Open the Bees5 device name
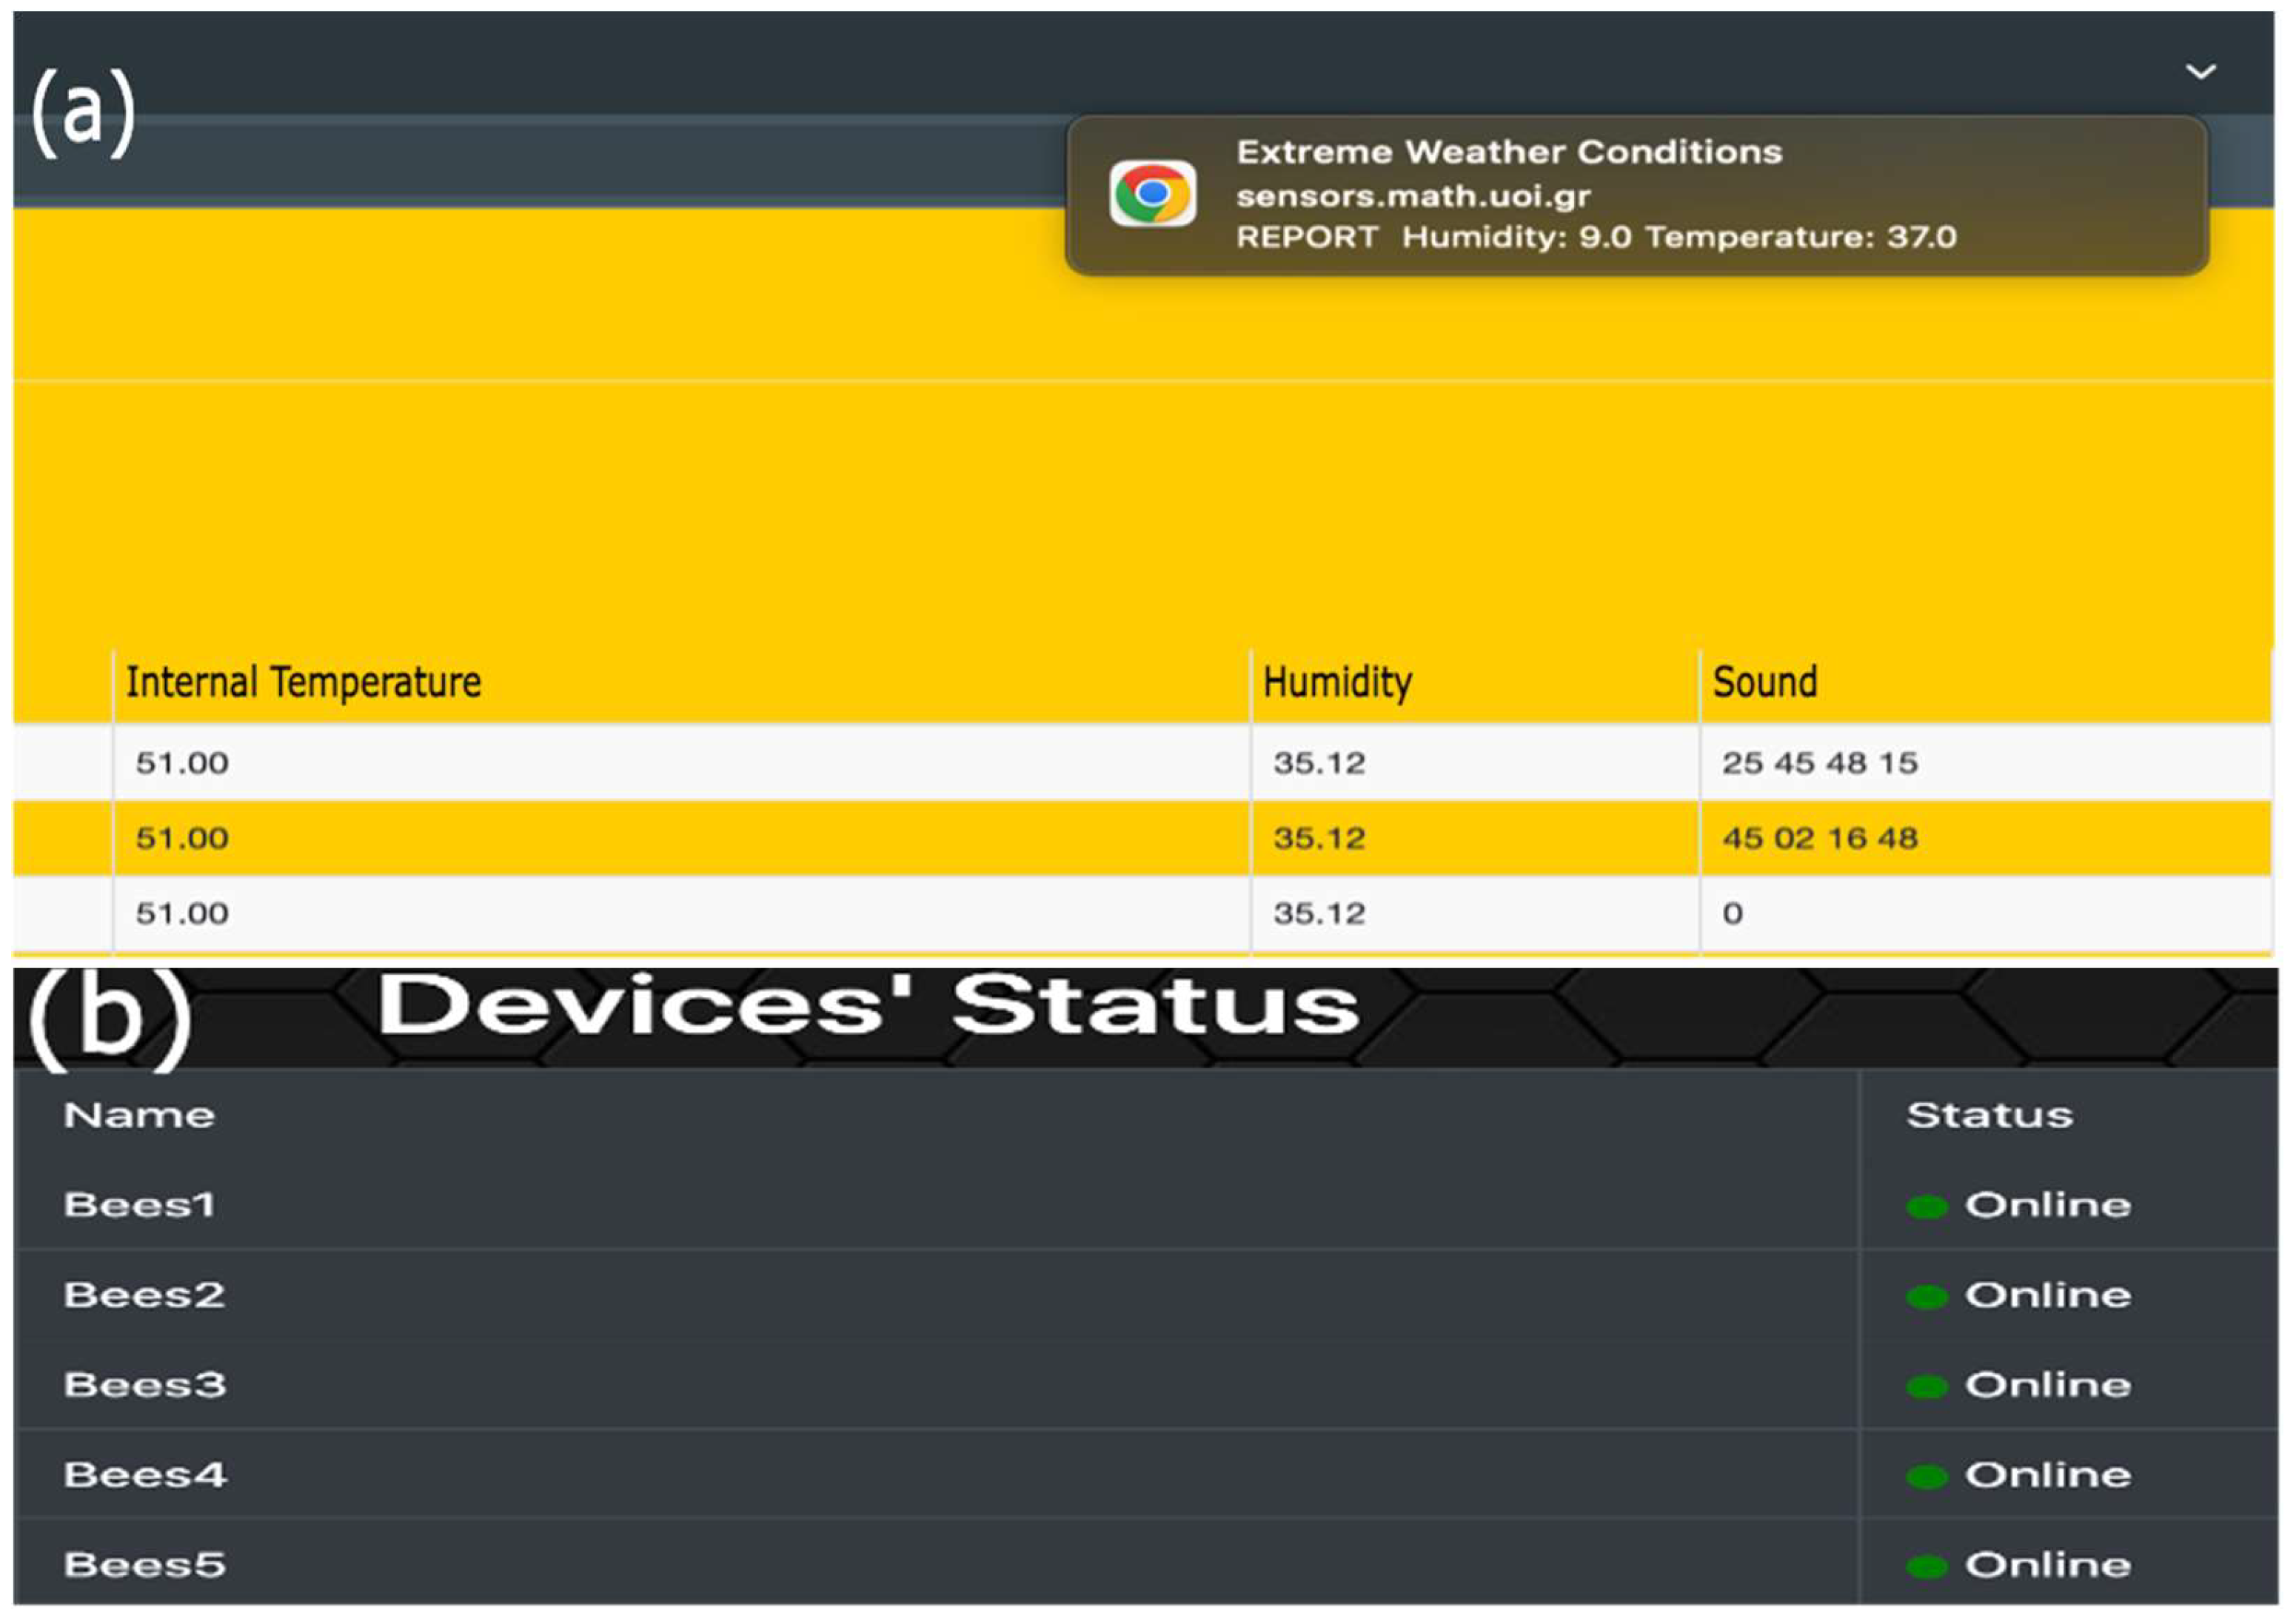Viewport: 2296px width, 1624px height. click(145, 1566)
